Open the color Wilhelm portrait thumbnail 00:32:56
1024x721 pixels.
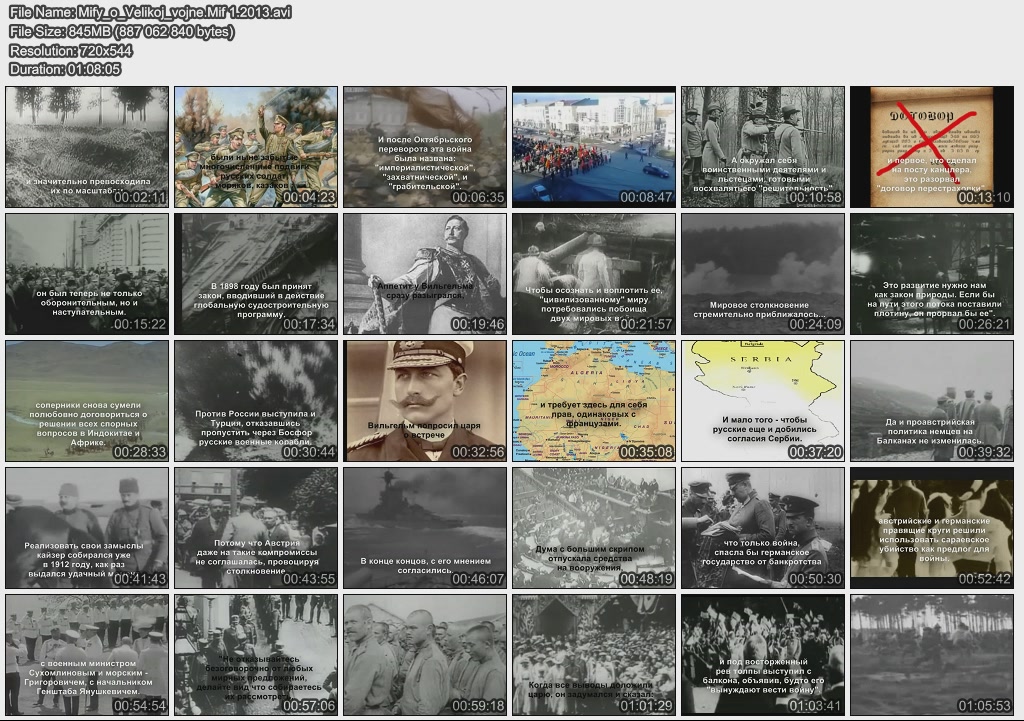[x=425, y=401]
